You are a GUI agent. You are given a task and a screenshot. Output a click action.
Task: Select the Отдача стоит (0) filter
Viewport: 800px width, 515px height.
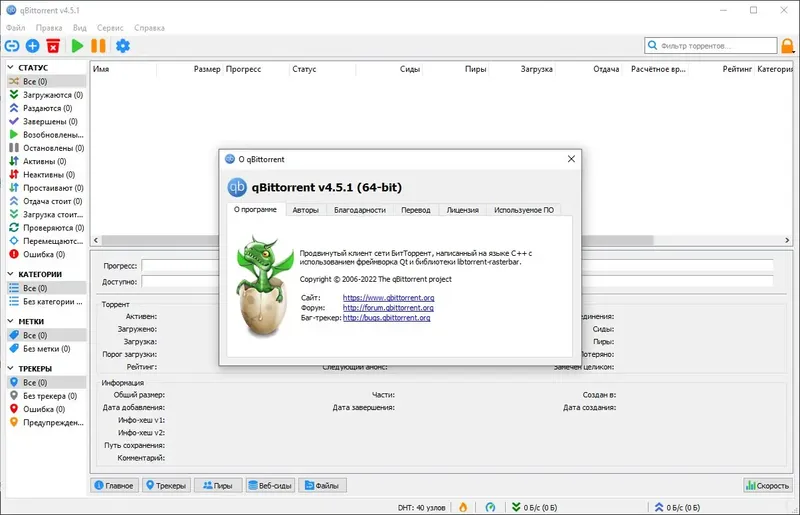click(x=46, y=201)
